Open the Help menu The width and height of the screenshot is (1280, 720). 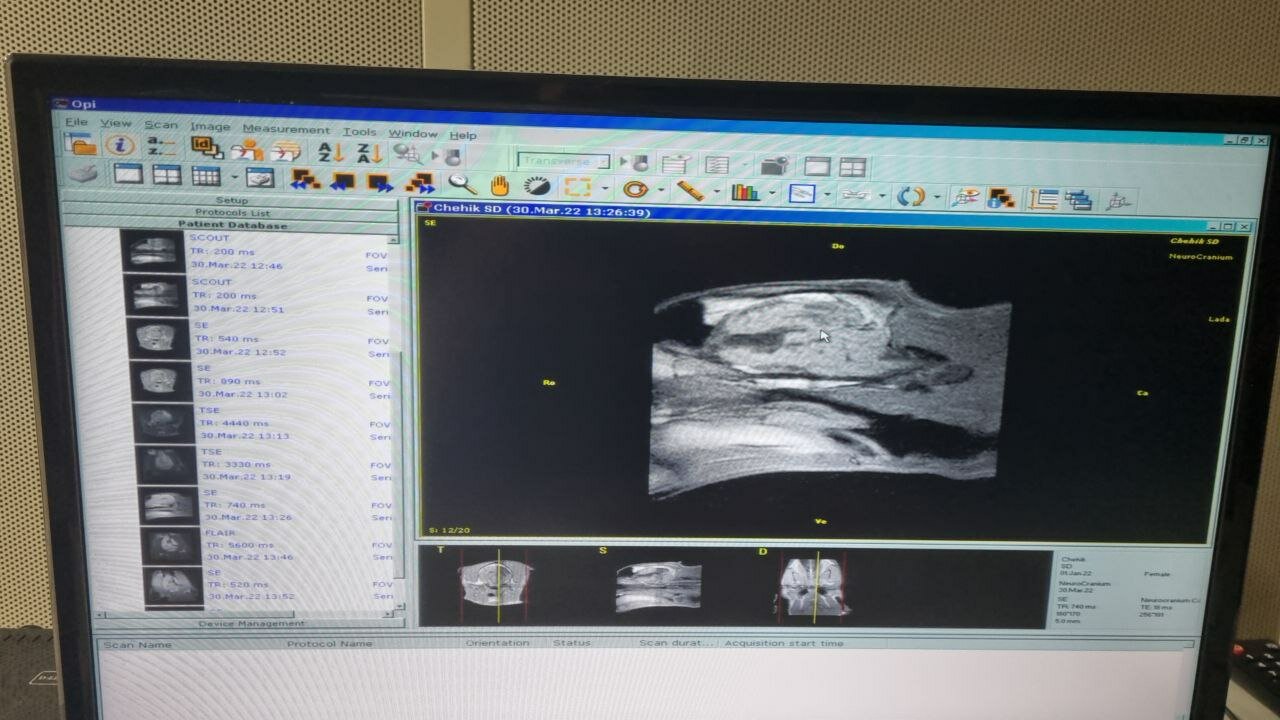point(463,135)
